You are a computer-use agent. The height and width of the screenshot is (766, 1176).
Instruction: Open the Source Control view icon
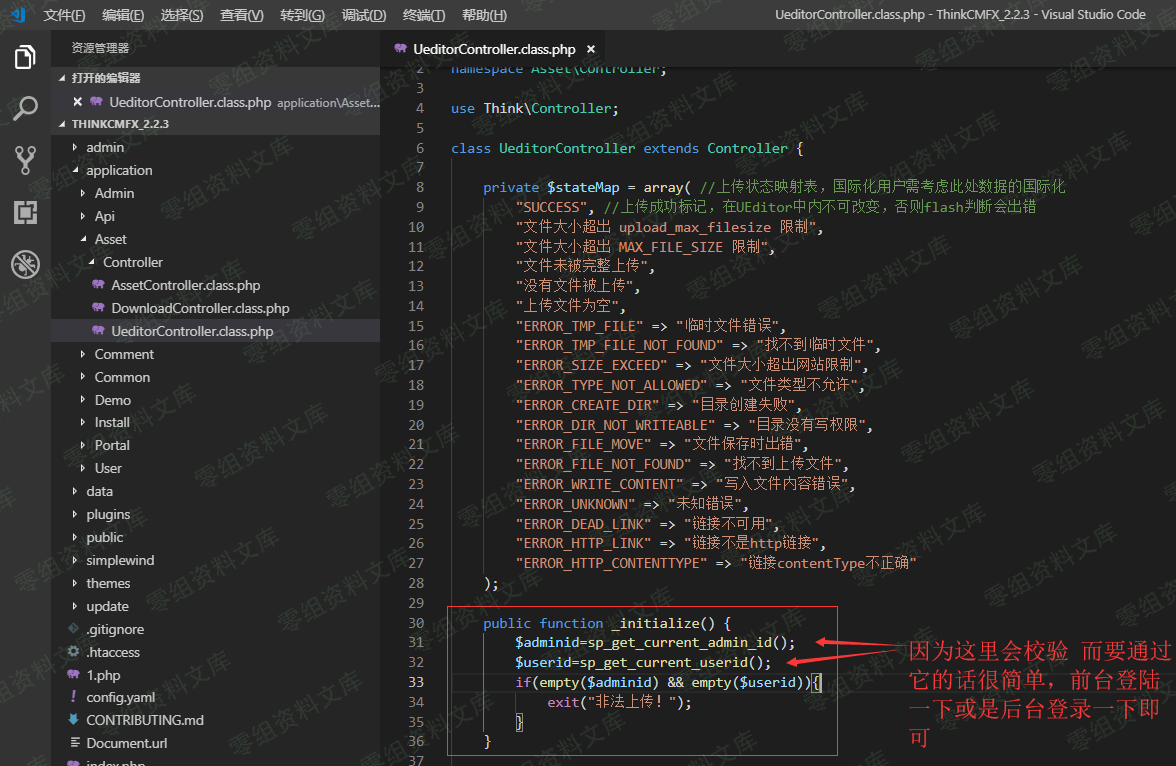(x=25, y=160)
